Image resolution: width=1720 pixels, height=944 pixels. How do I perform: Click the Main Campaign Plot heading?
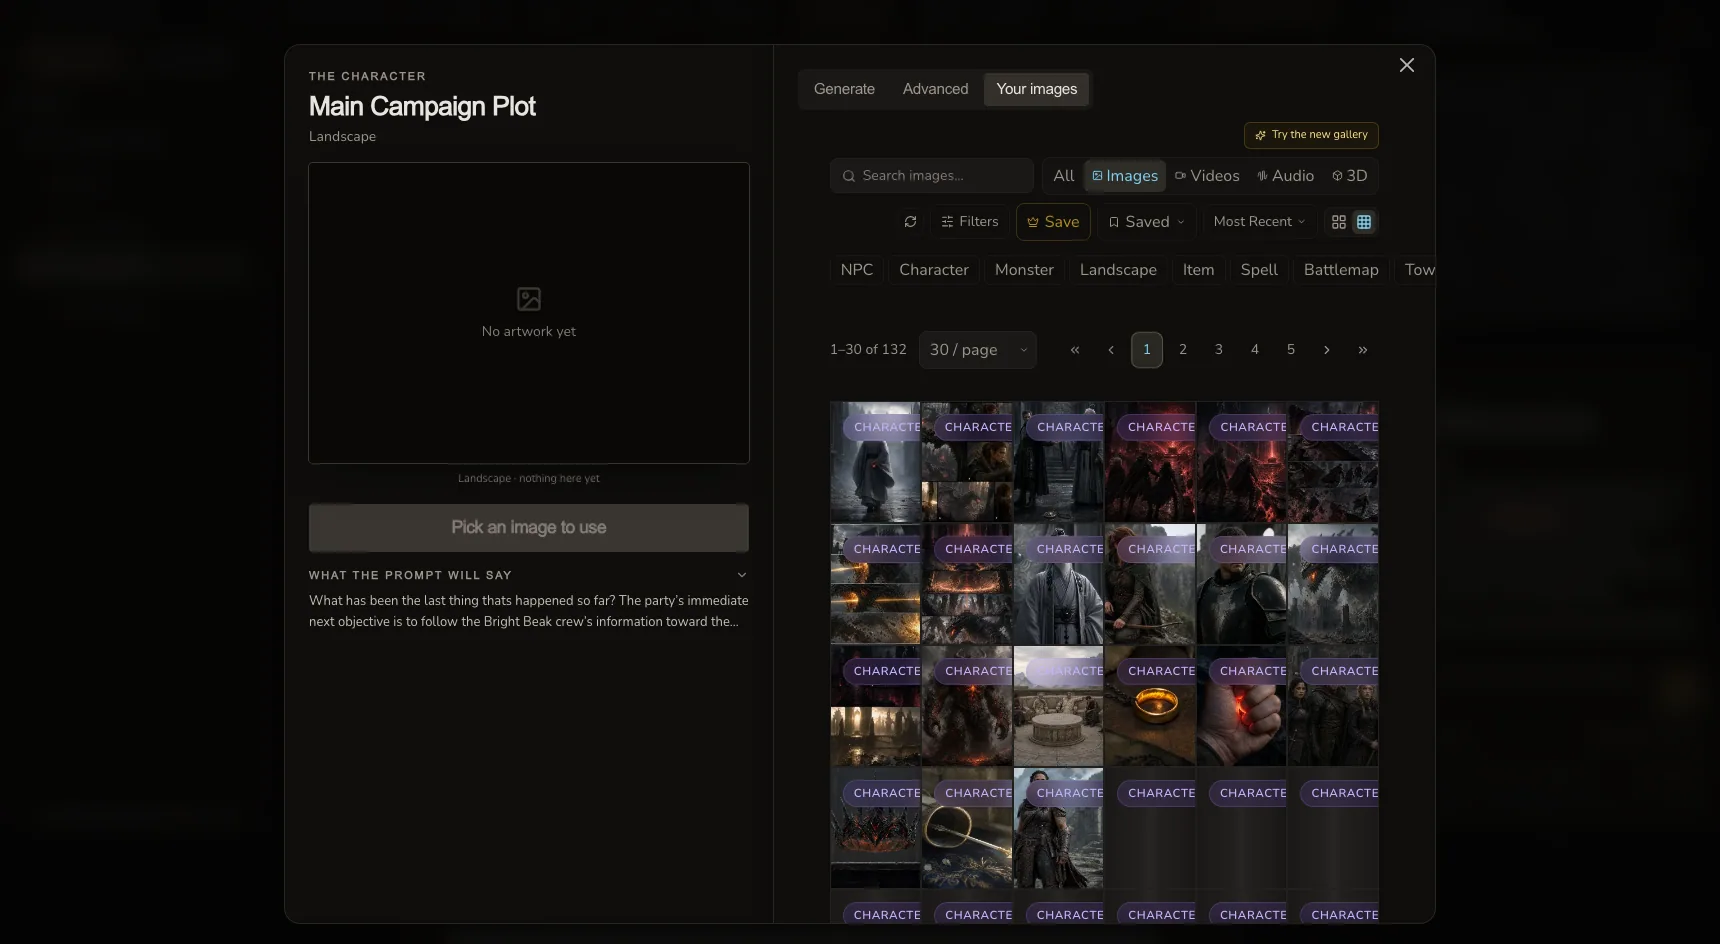tap(422, 106)
